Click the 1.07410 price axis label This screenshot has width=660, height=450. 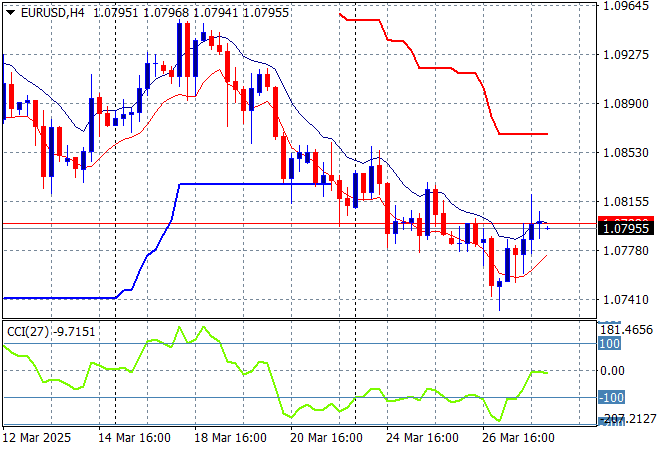626,299
